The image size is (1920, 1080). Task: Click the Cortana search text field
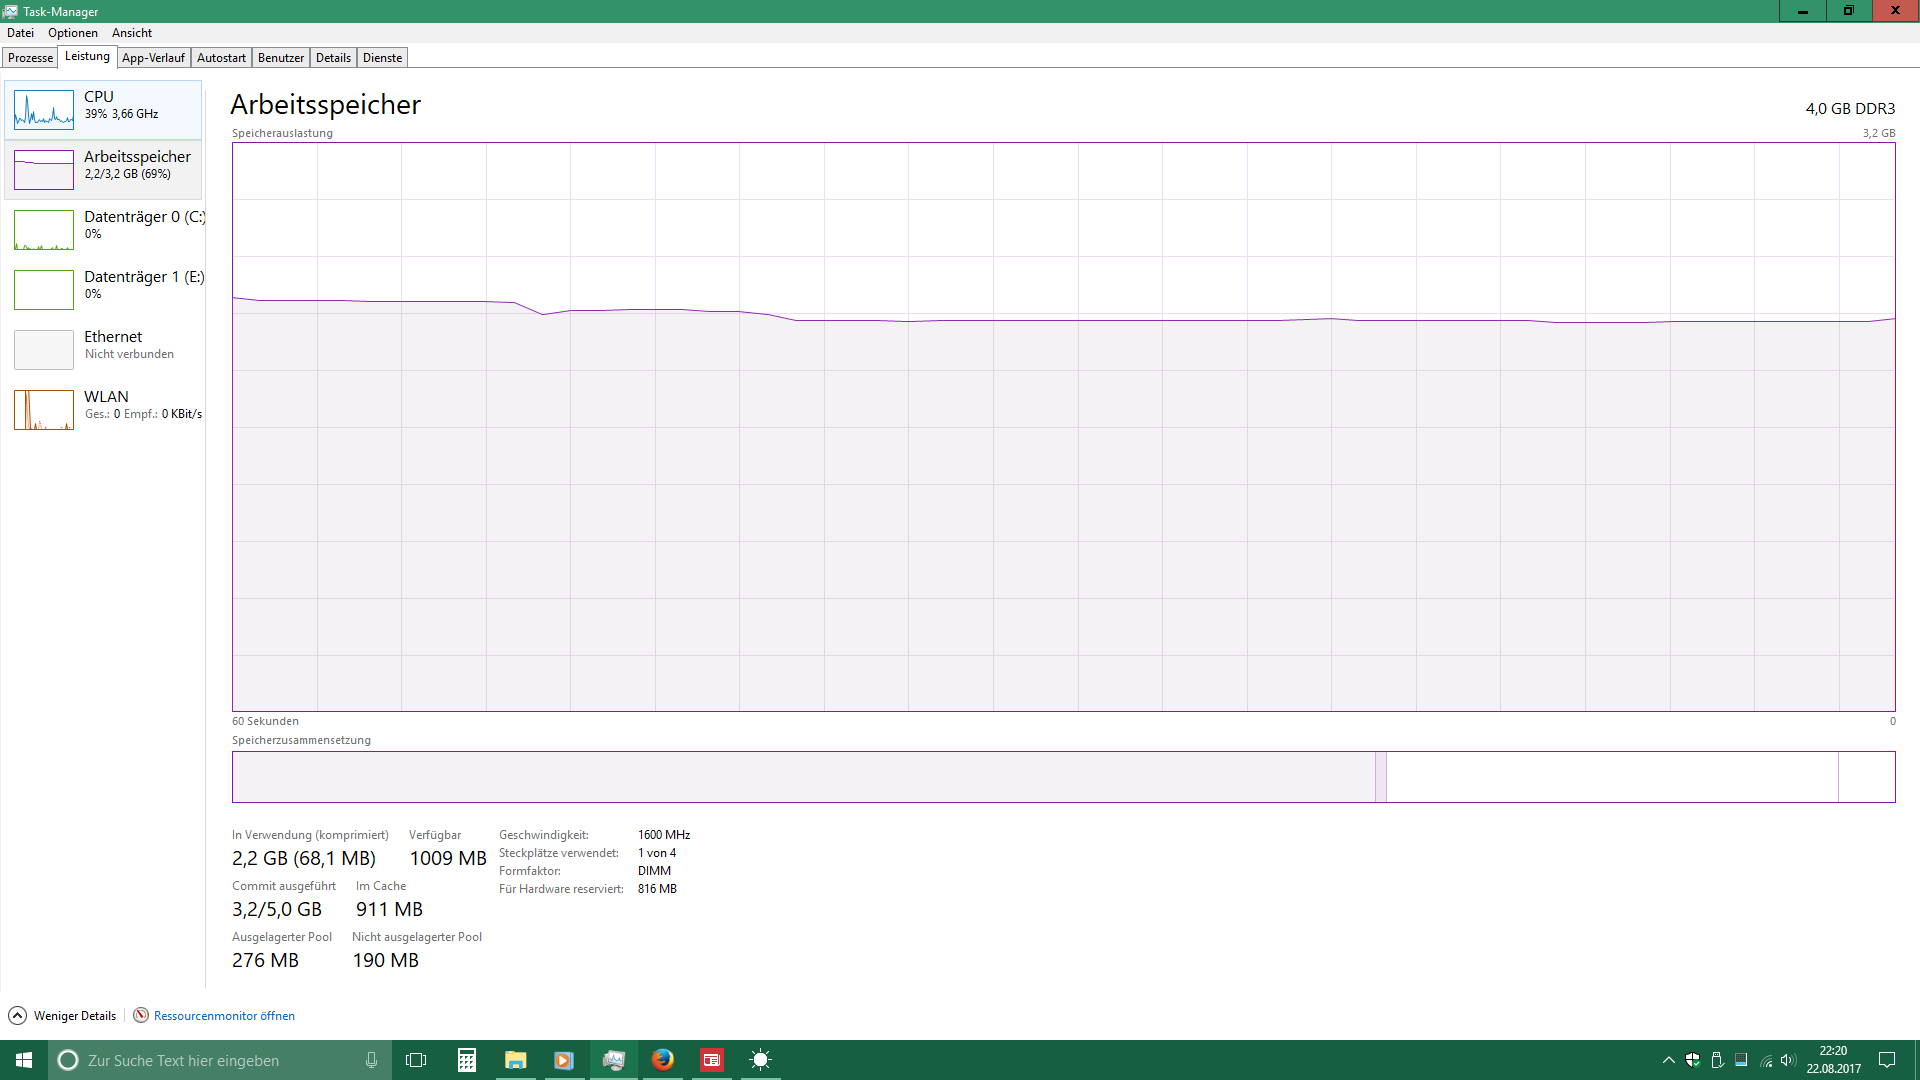pyautogui.click(x=220, y=1060)
